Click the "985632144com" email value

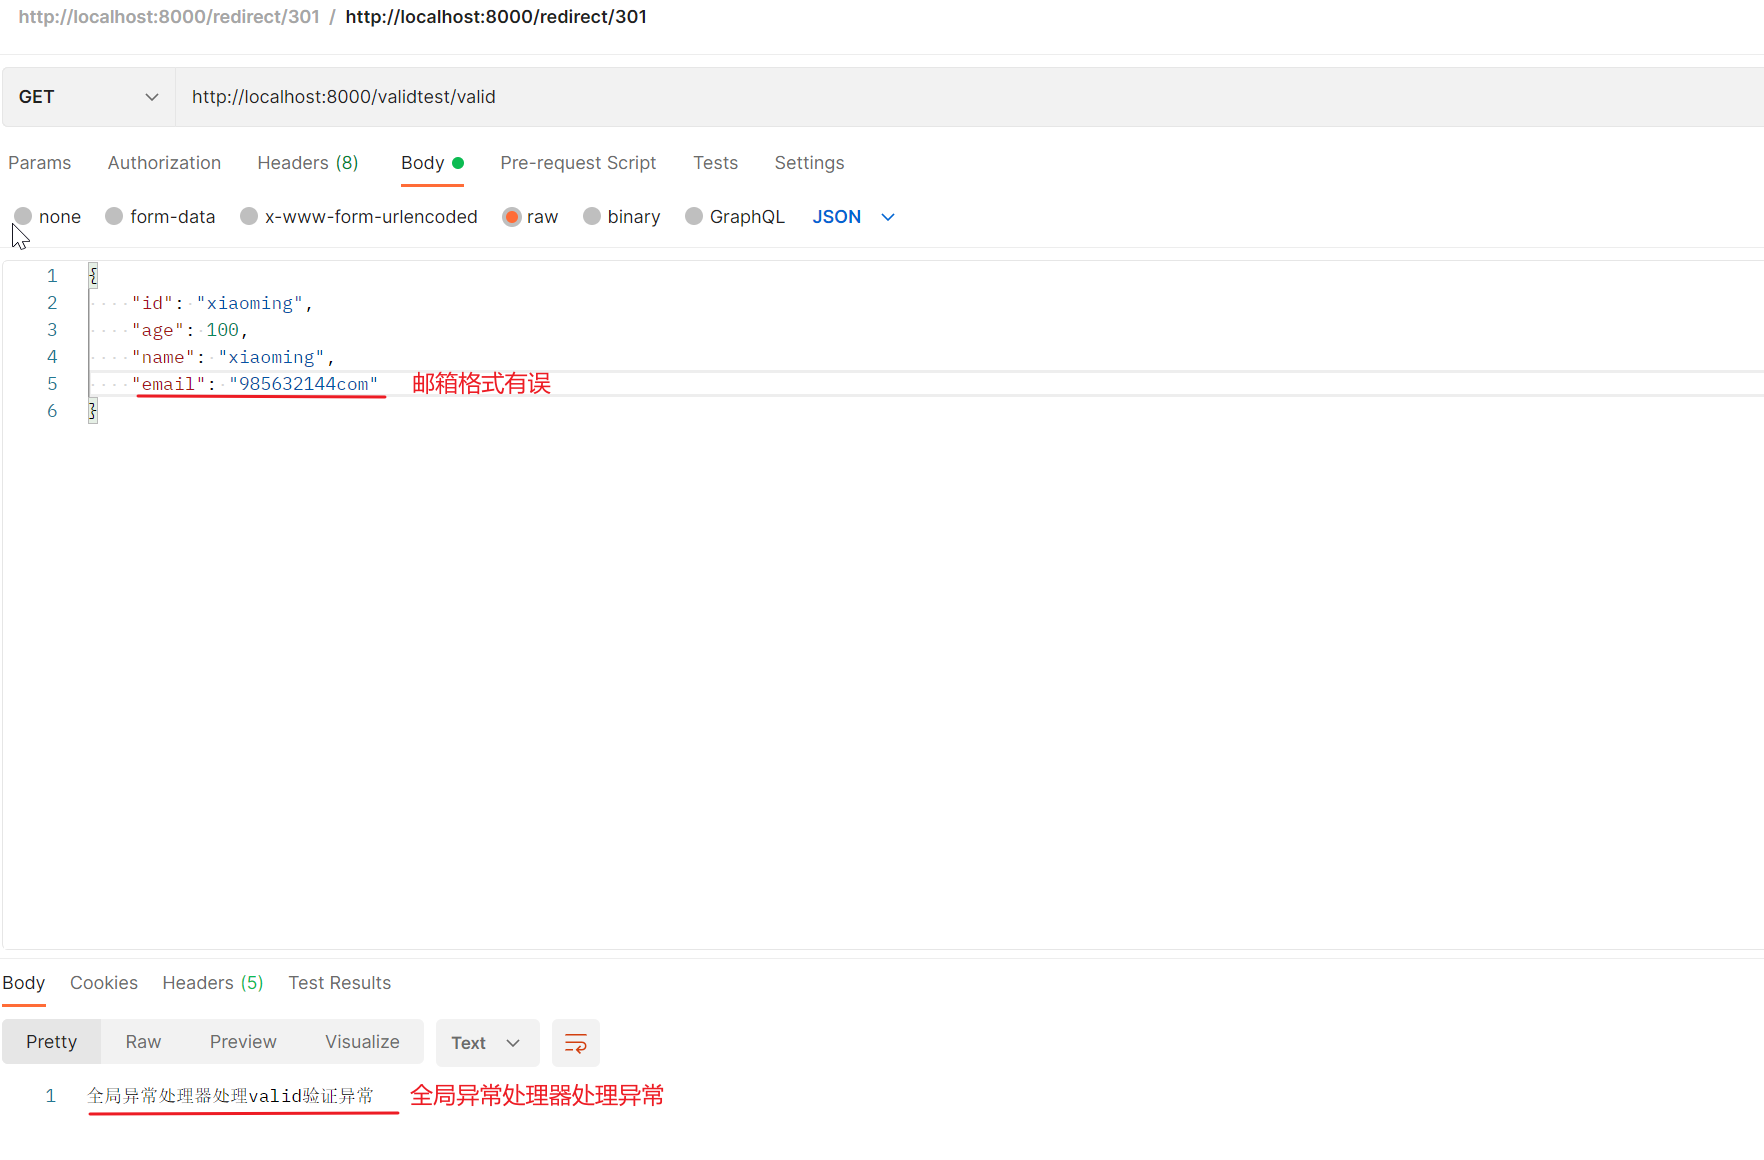304,384
